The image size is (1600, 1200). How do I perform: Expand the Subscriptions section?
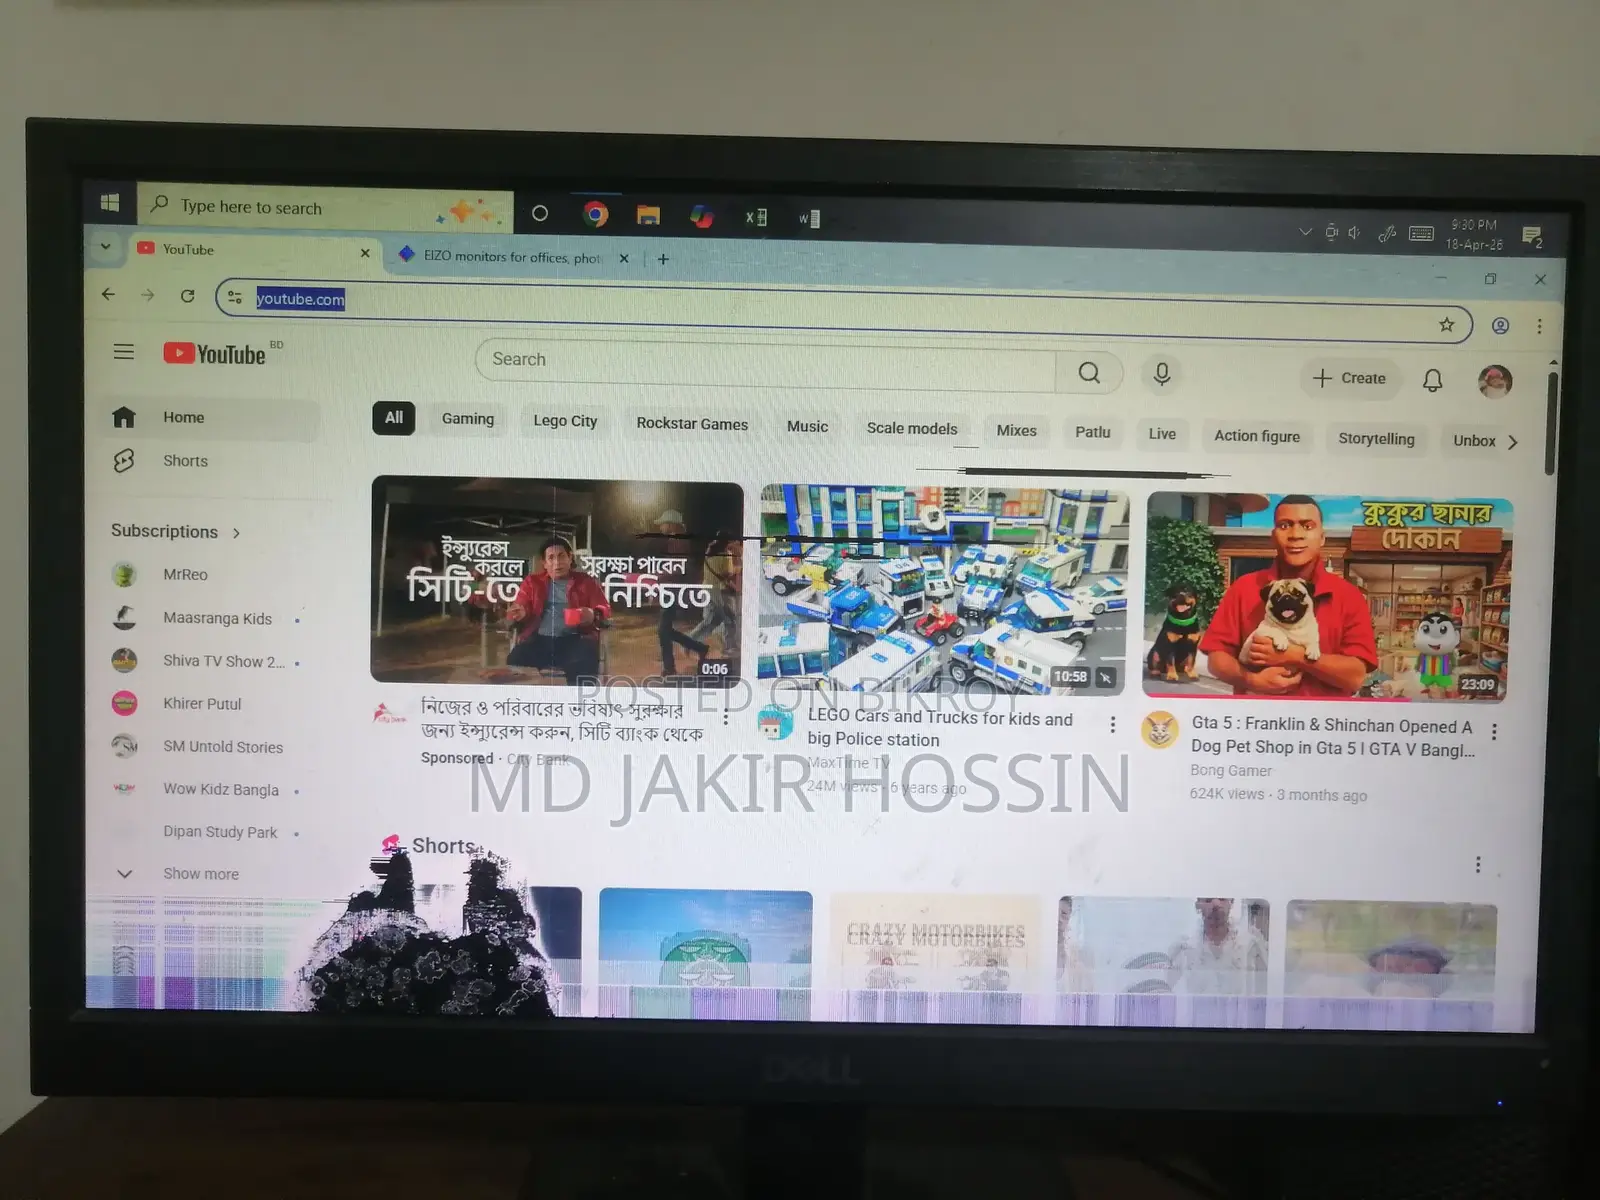[x=176, y=532]
